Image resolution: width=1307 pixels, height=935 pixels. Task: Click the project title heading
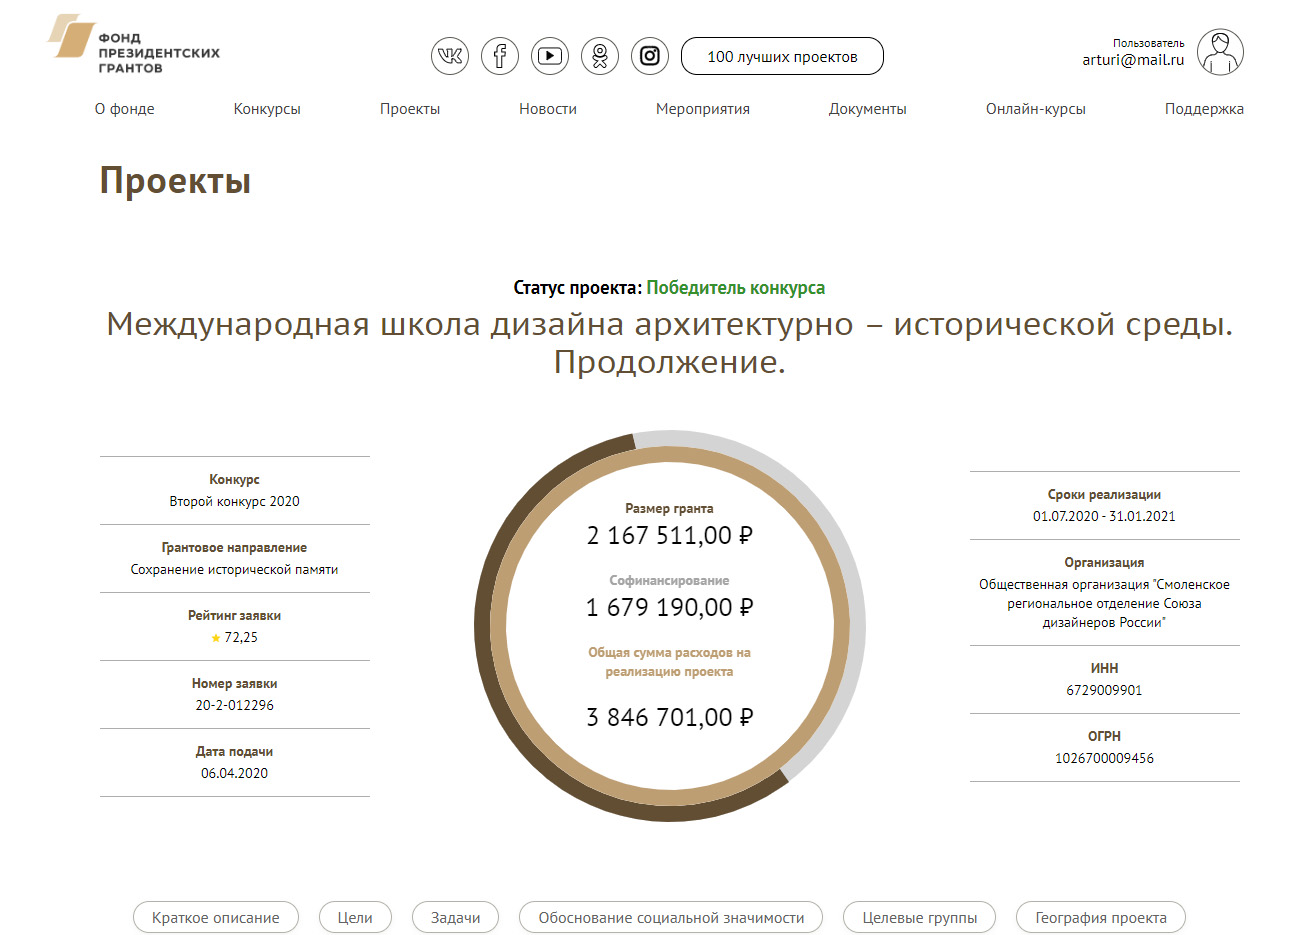[x=670, y=343]
